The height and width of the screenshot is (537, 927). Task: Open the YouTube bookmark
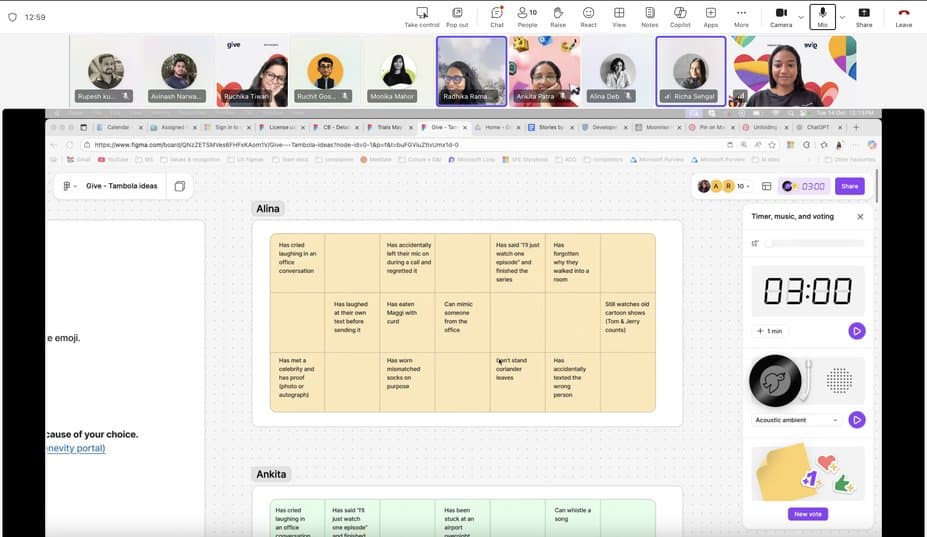[113, 160]
